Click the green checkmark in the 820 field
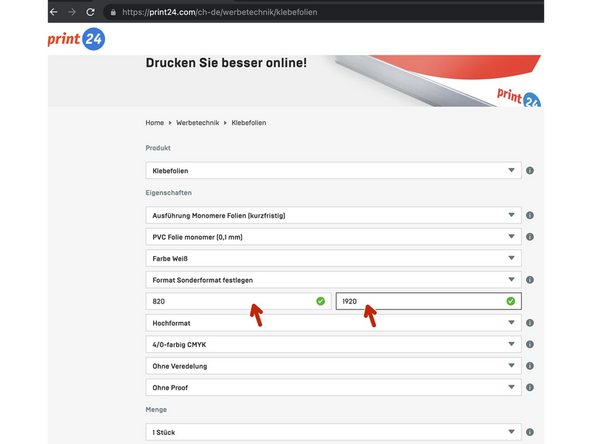 point(321,301)
